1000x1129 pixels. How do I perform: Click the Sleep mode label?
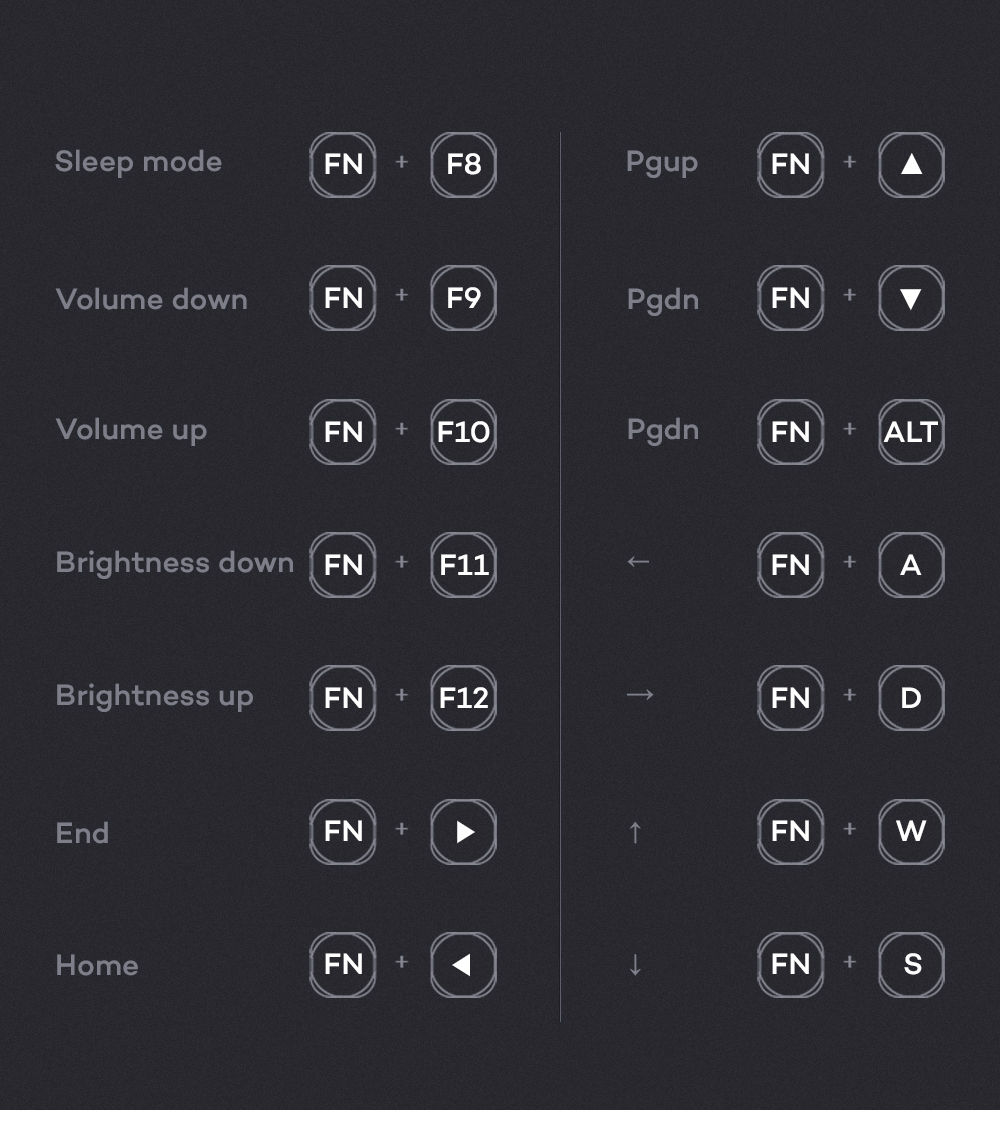138,162
